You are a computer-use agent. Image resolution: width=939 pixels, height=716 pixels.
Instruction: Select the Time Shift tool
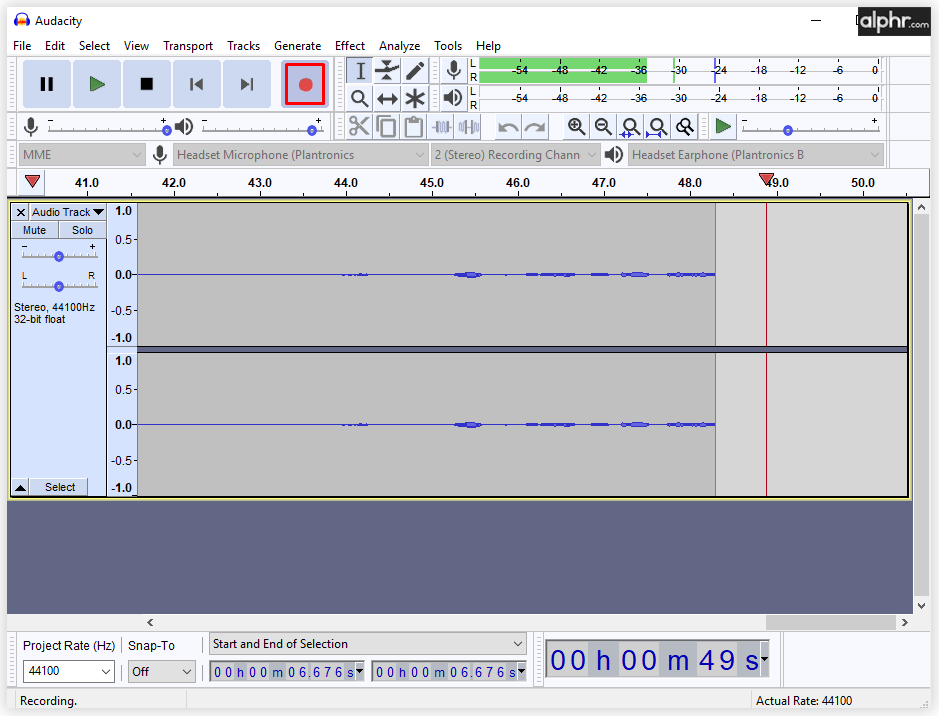tap(387, 98)
